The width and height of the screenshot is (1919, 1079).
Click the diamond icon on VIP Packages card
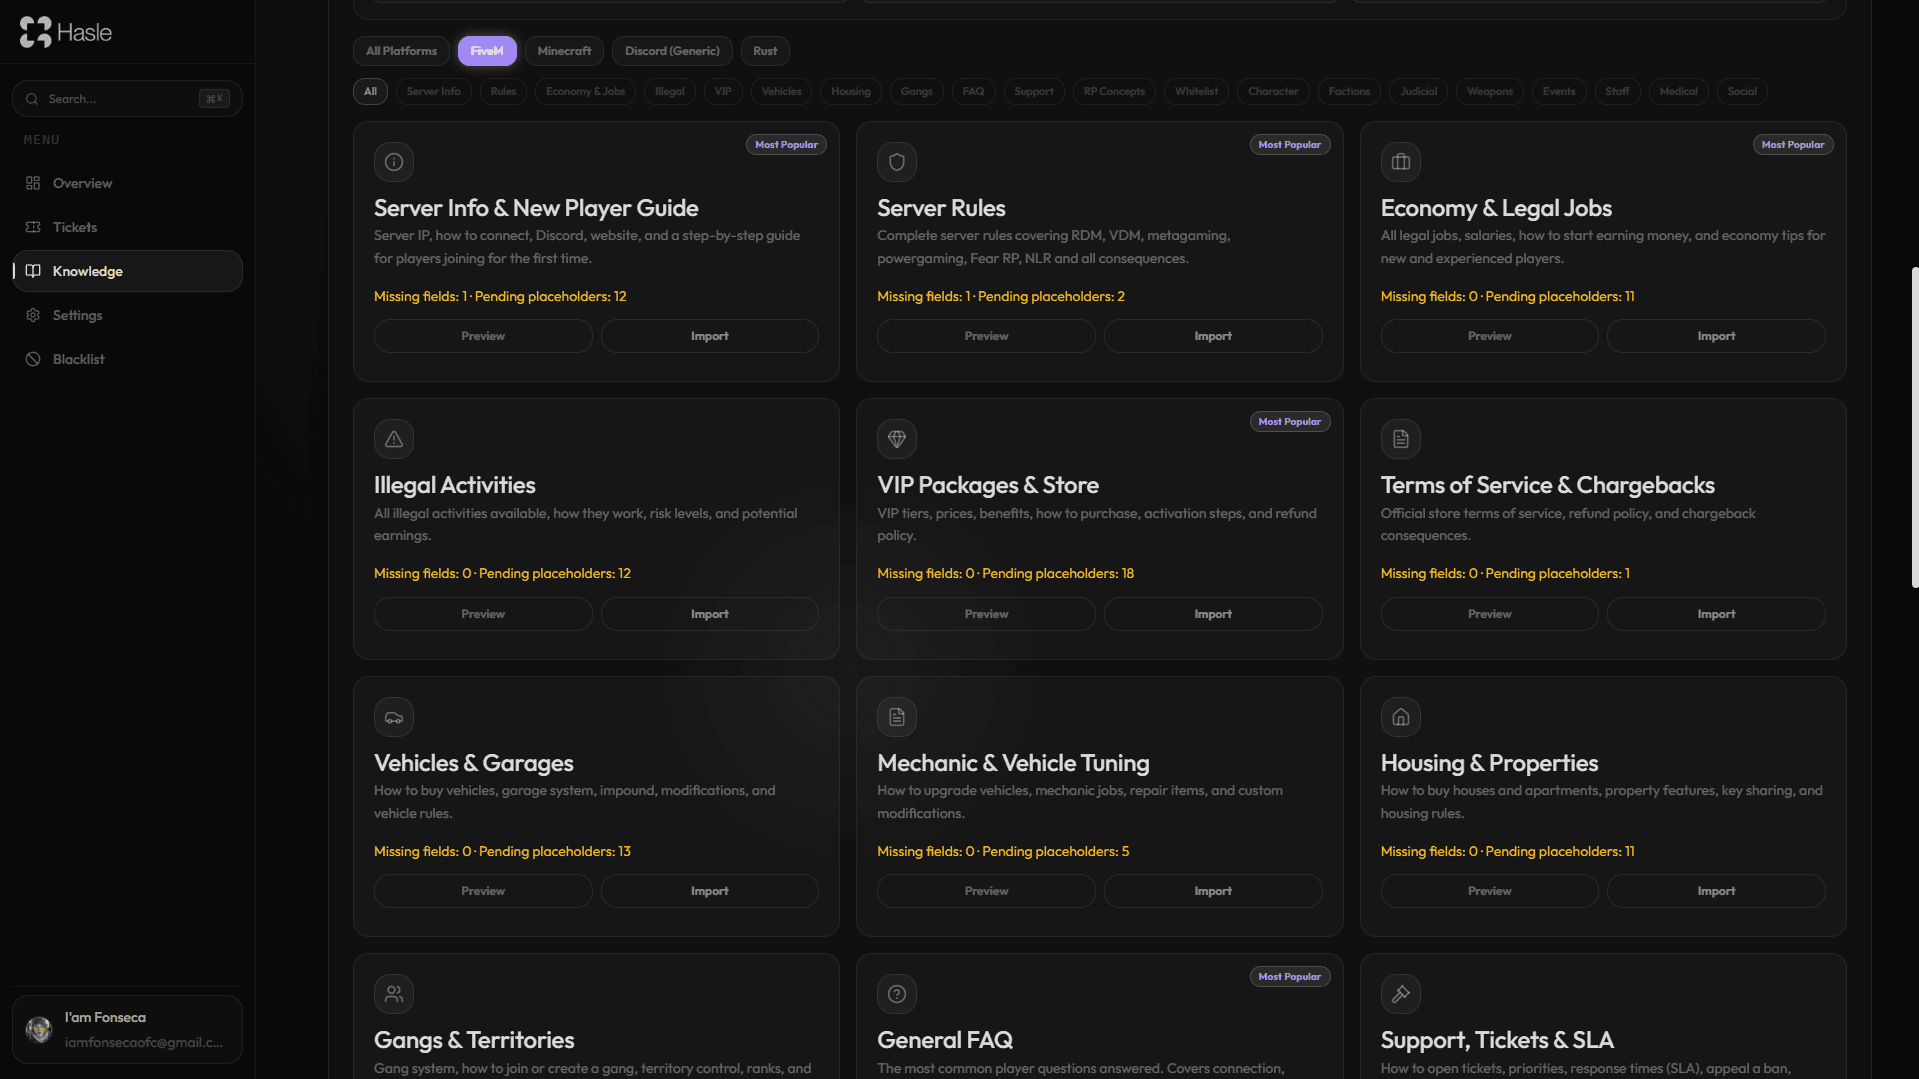point(896,439)
